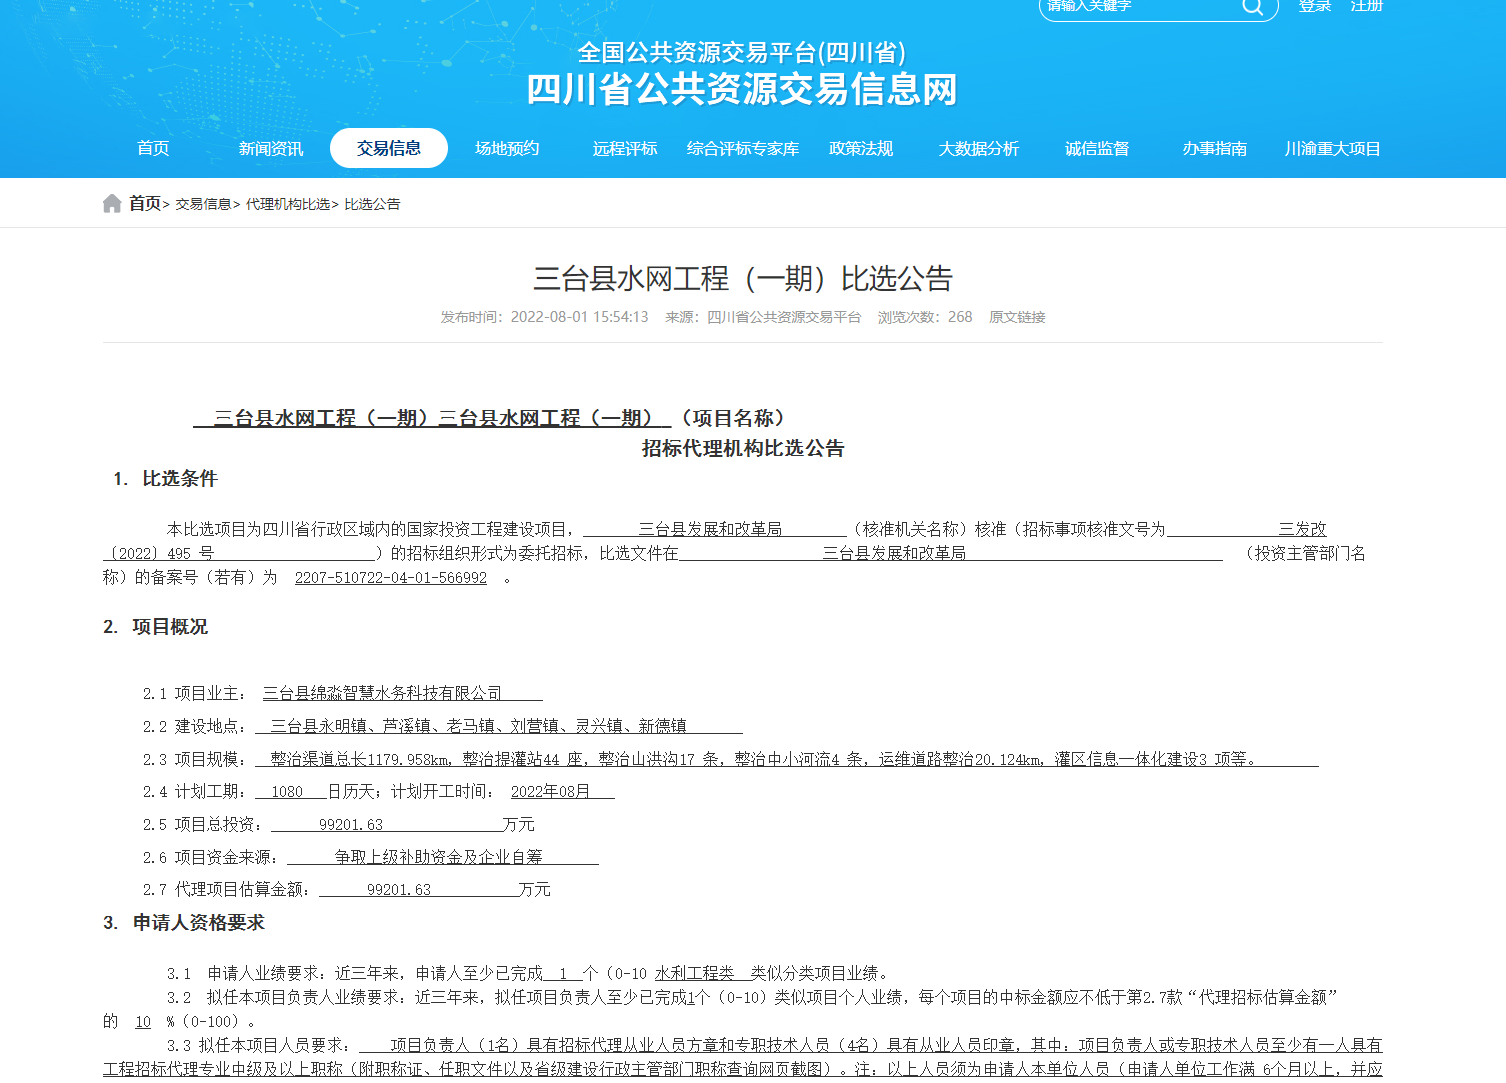The width and height of the screenshot is (1506, 1083).
Task: Open the 原文链接 original link
Action: 1017,317
